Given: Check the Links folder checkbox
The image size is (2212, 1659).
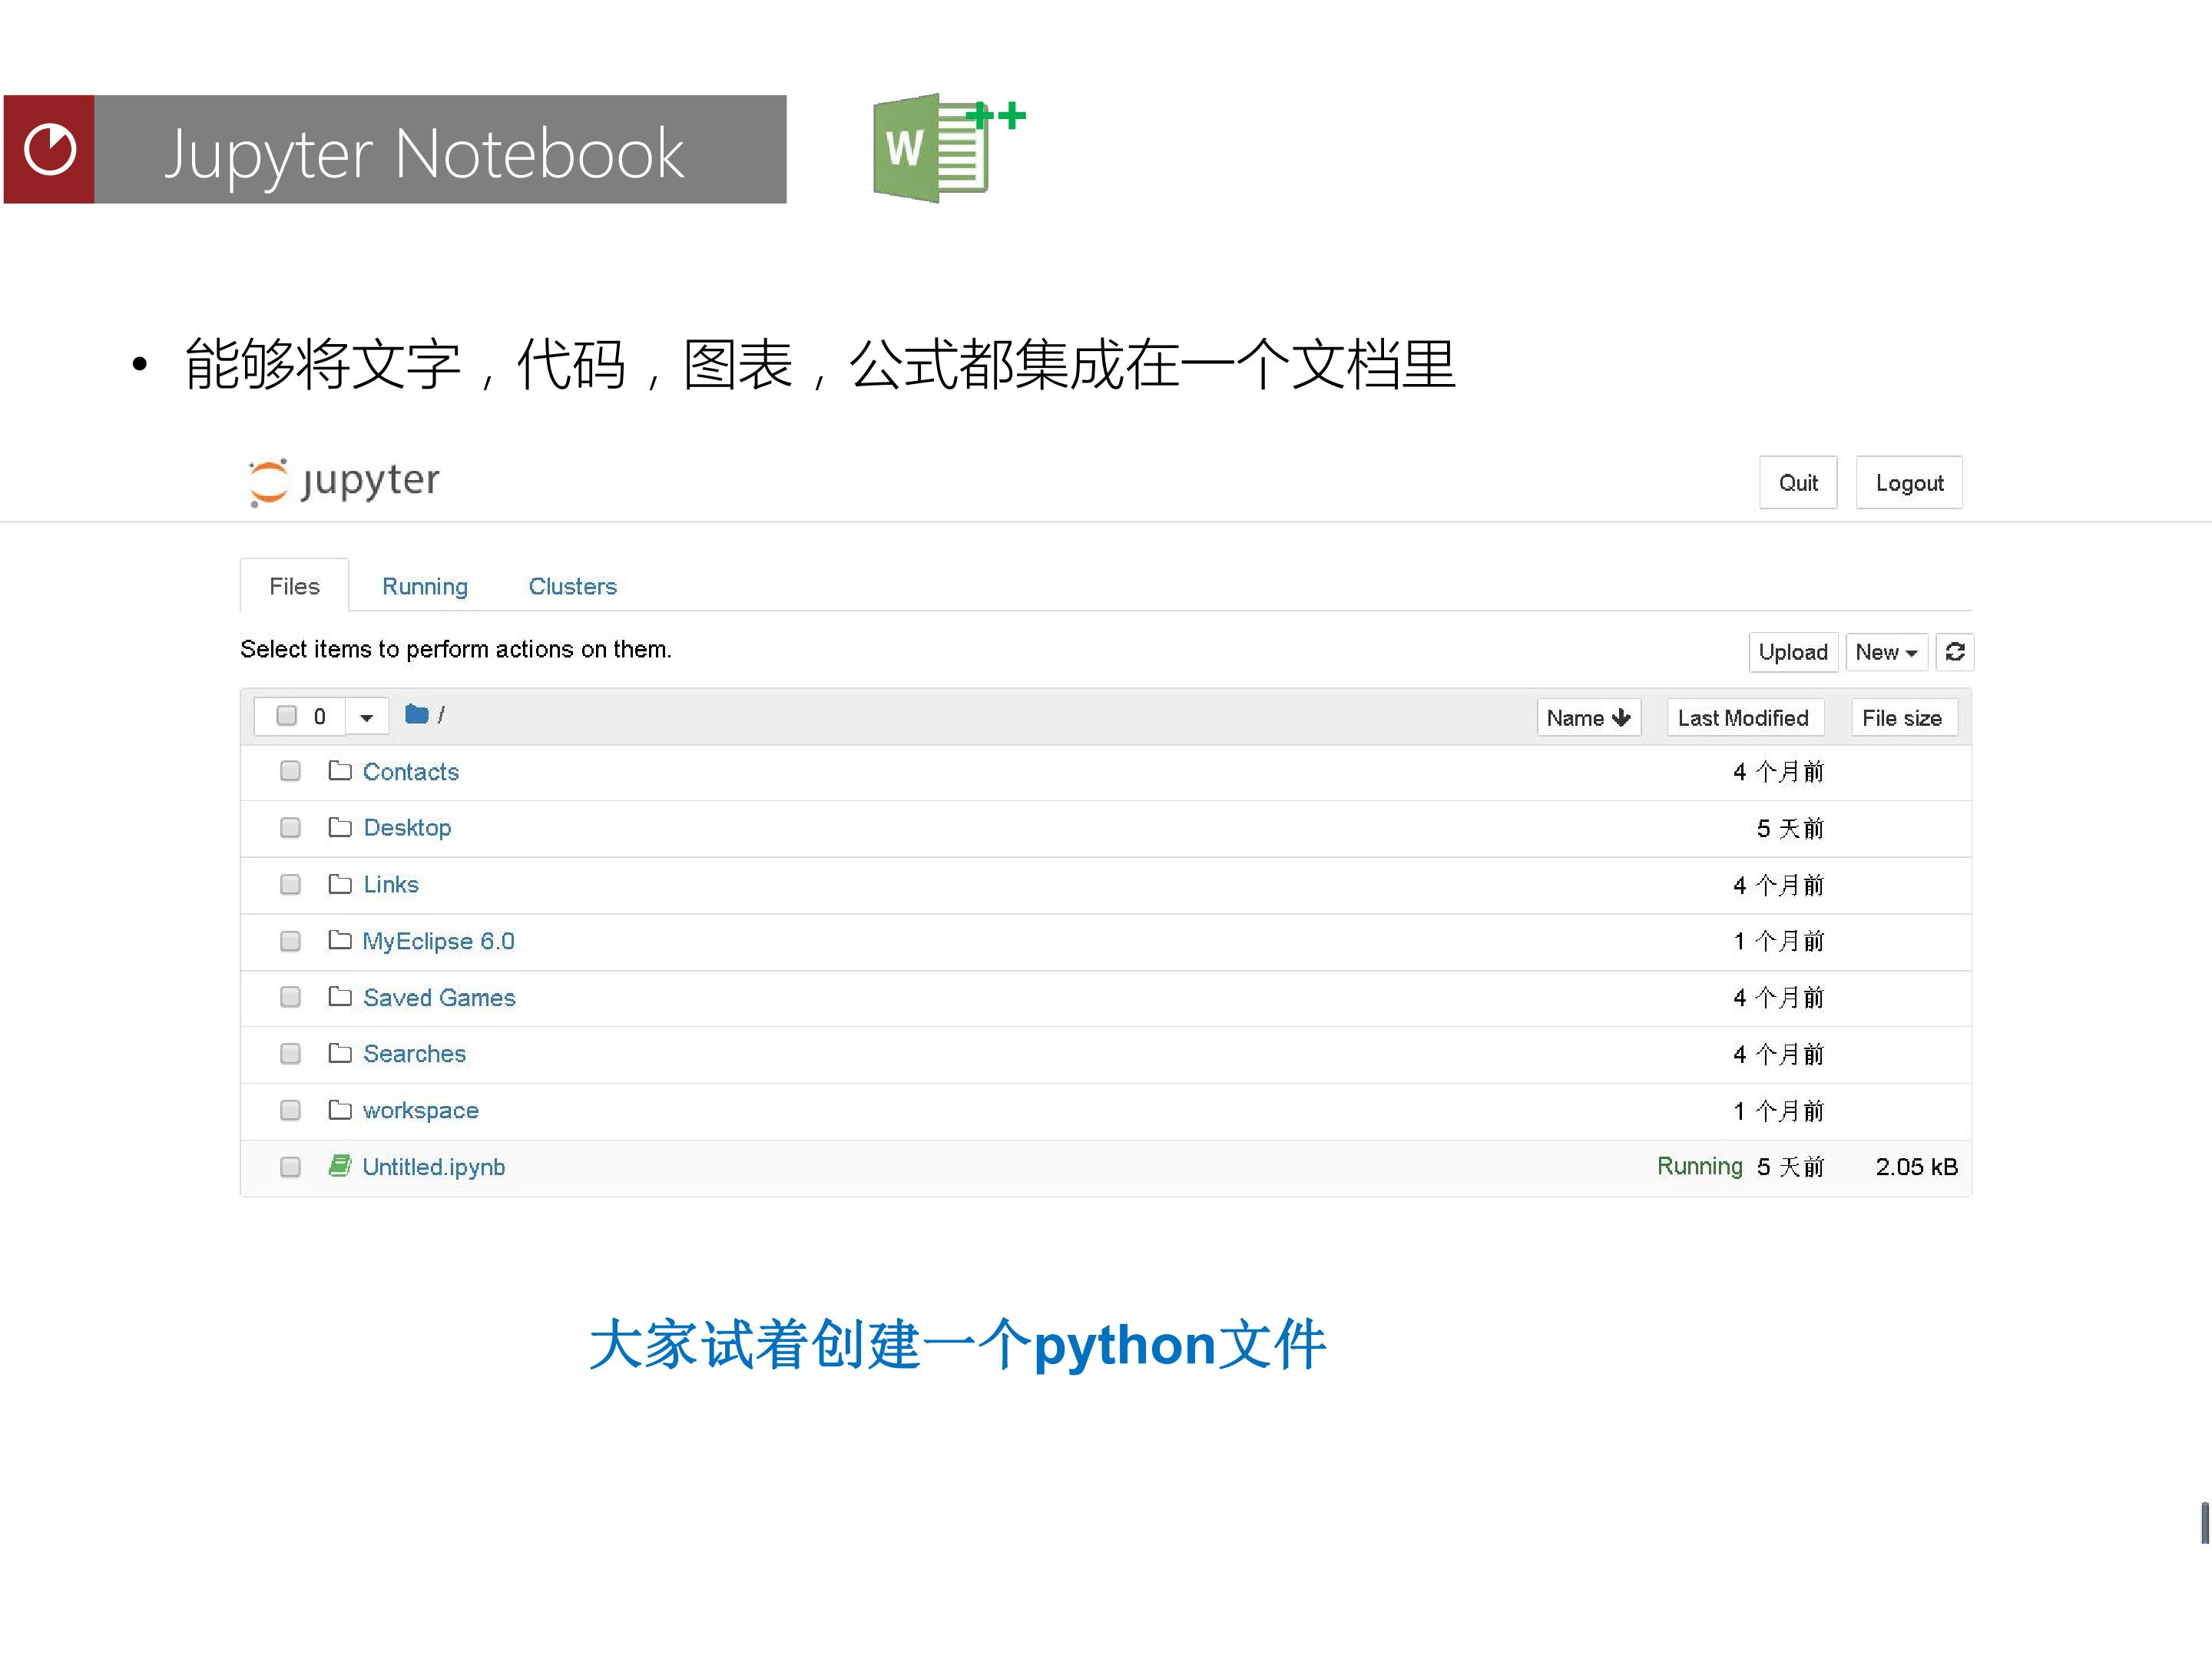Looking at the screenshot, I should pos(290,885).
